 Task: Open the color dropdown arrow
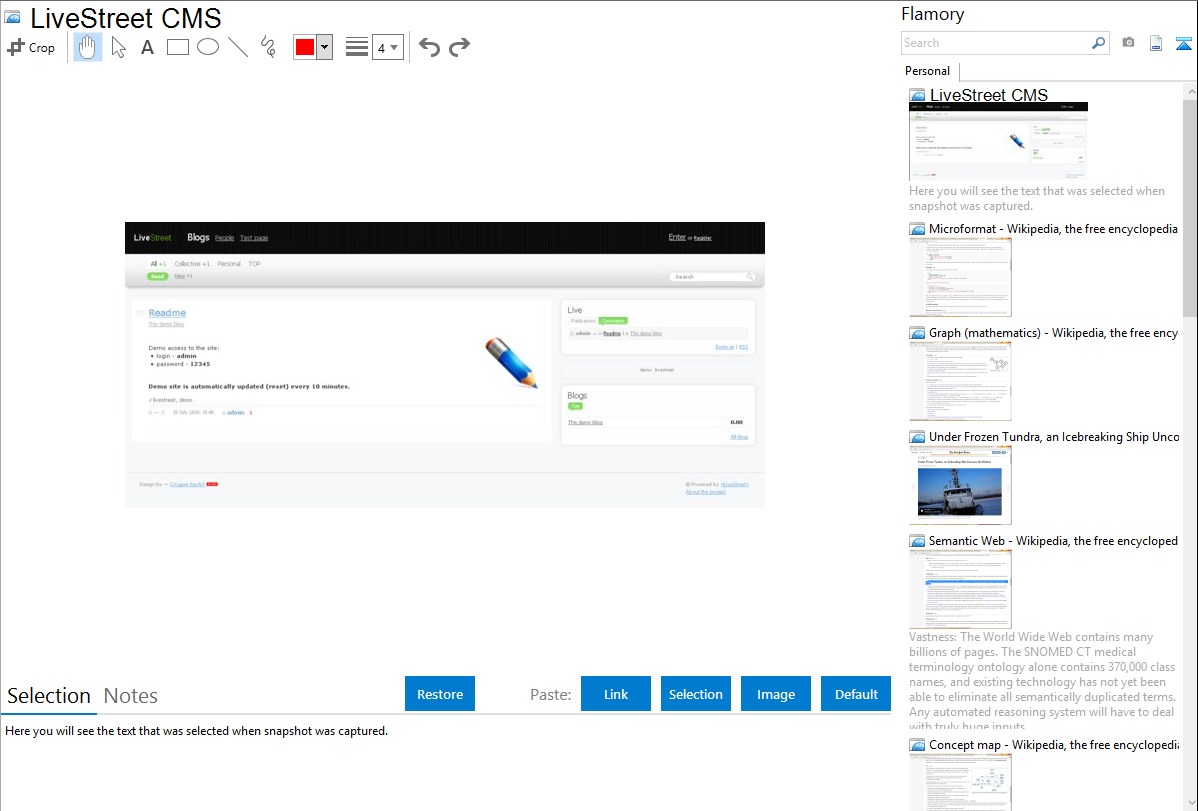coord(325,47)
